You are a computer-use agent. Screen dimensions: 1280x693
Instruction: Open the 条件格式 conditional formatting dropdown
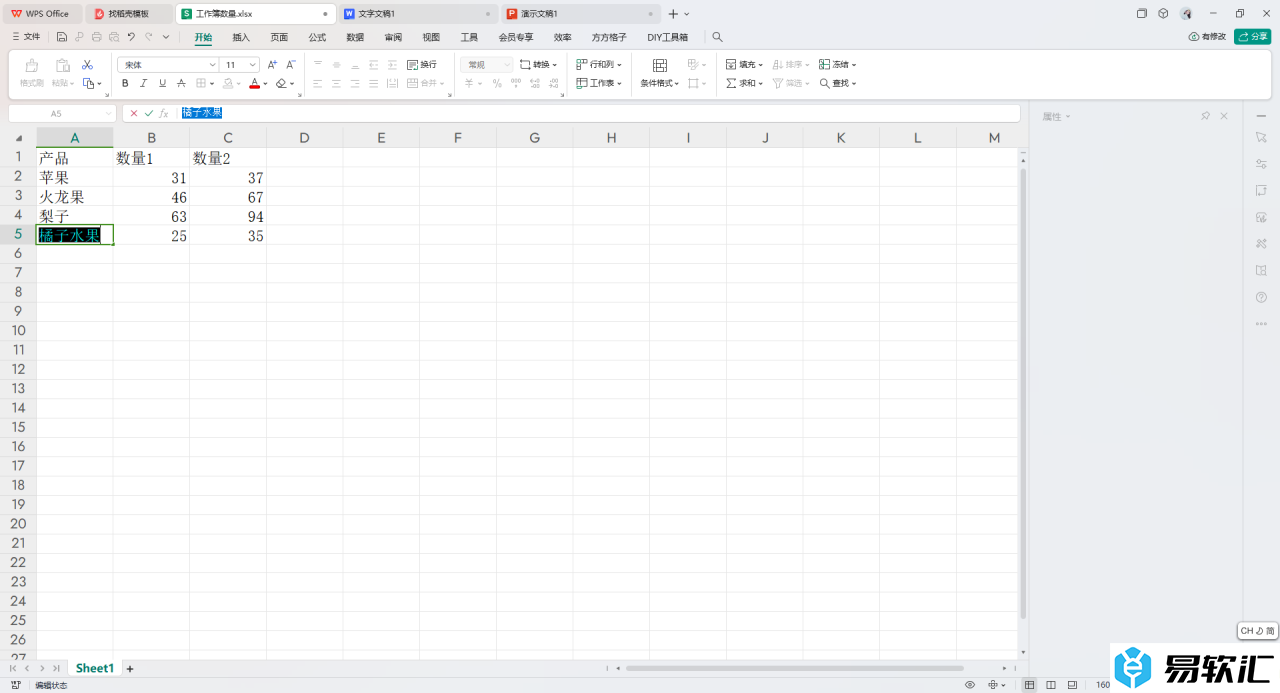tap(660, 83)
